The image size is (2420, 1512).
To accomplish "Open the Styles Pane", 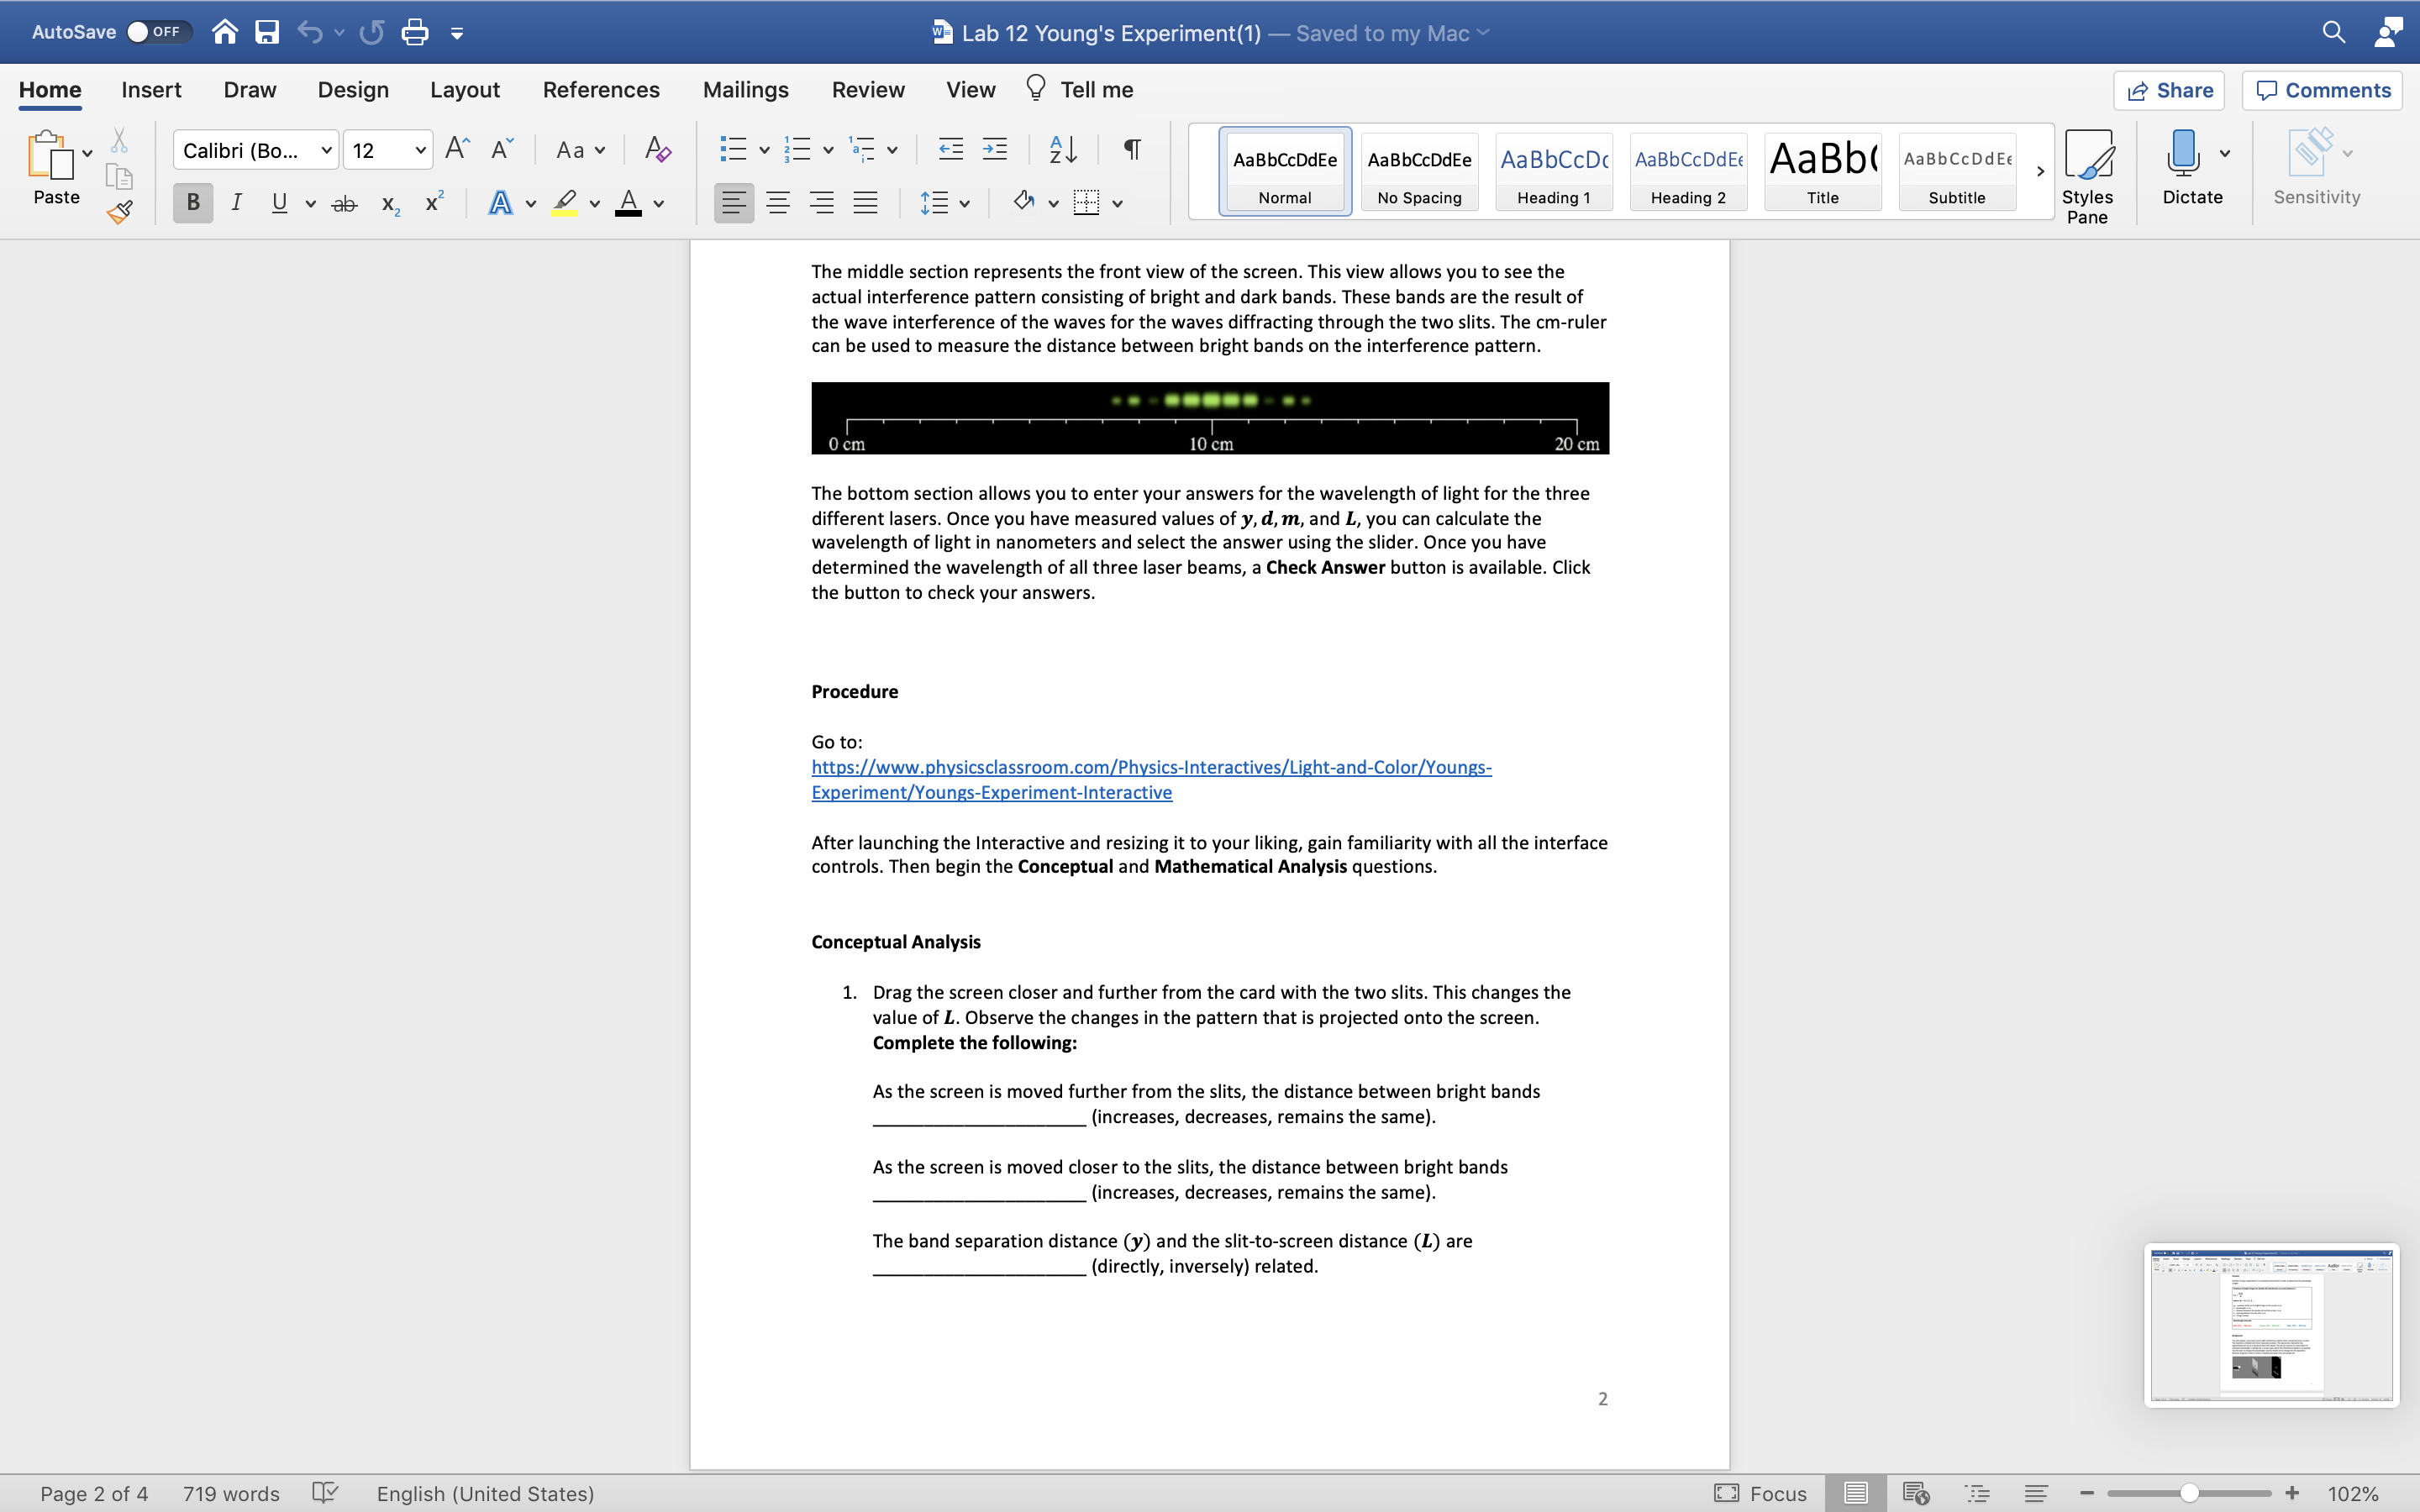I will [x=2088, y=178].
